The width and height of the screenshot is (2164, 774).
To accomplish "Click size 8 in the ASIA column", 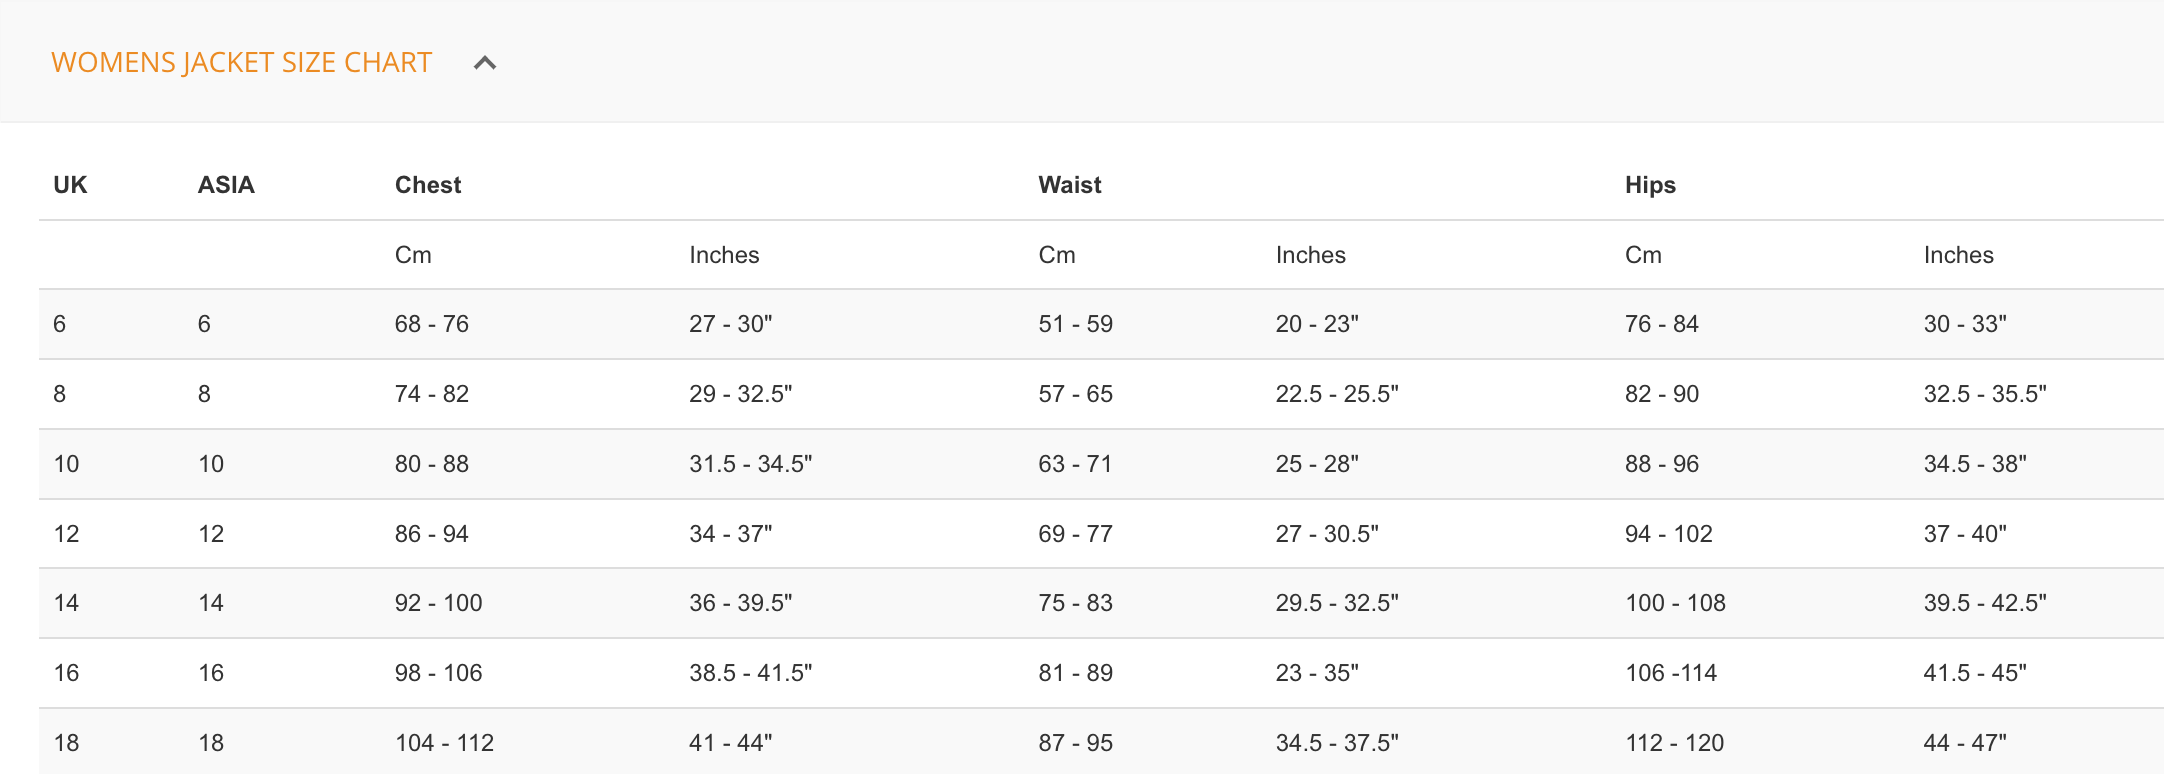I will pos(204,394).
